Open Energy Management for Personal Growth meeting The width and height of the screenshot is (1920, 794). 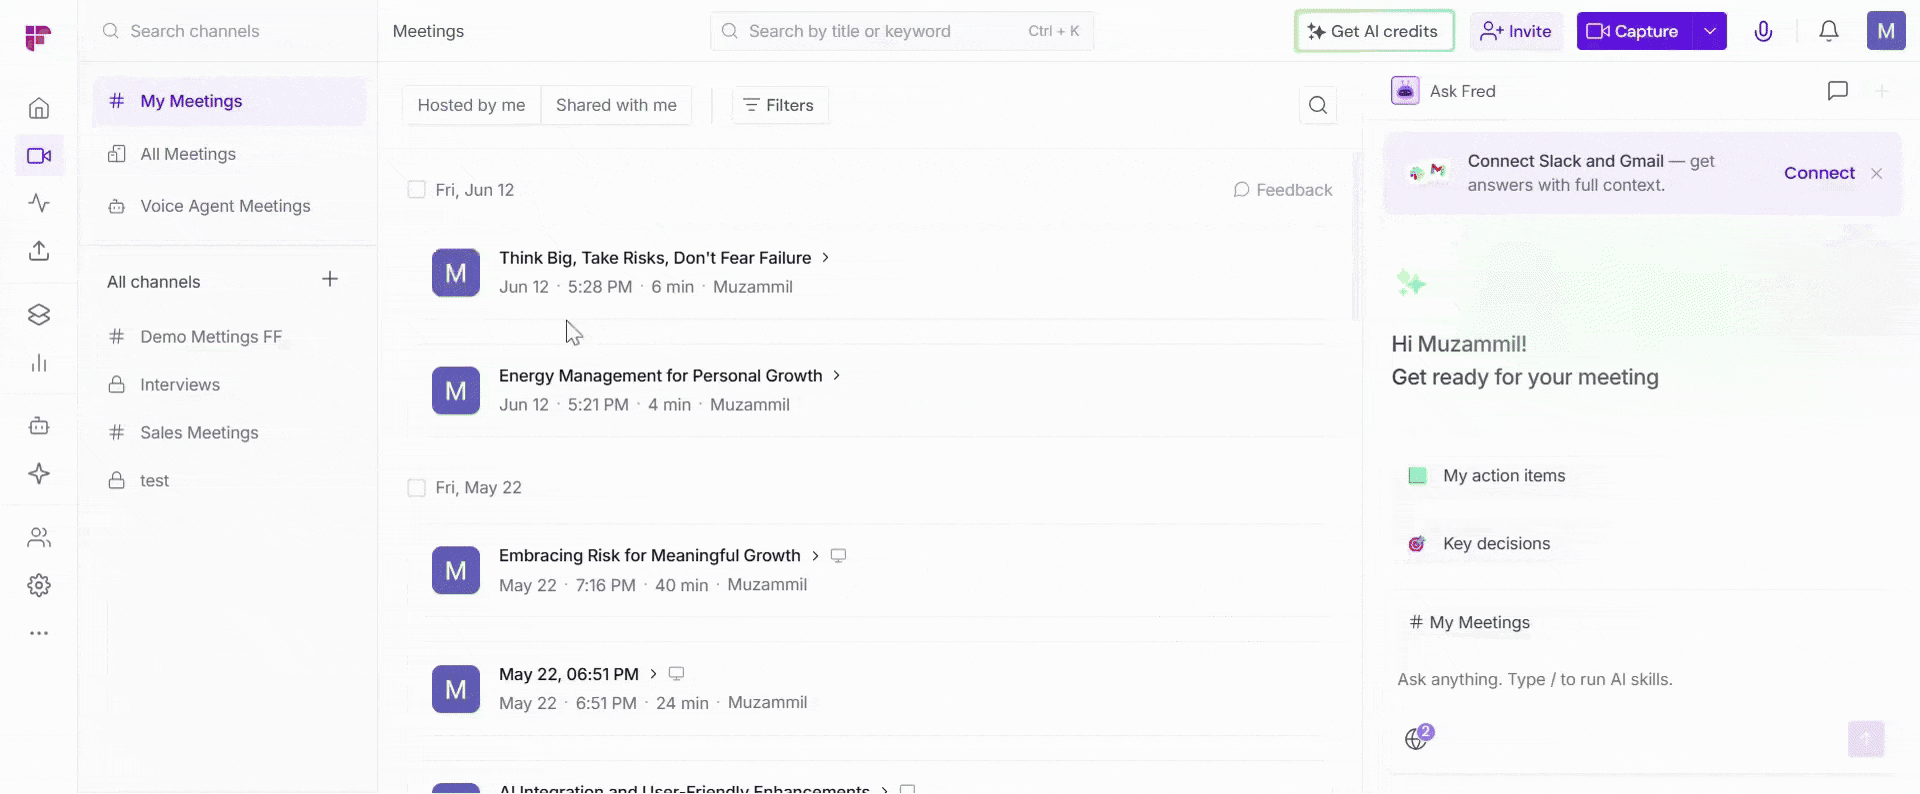[661, 376]
